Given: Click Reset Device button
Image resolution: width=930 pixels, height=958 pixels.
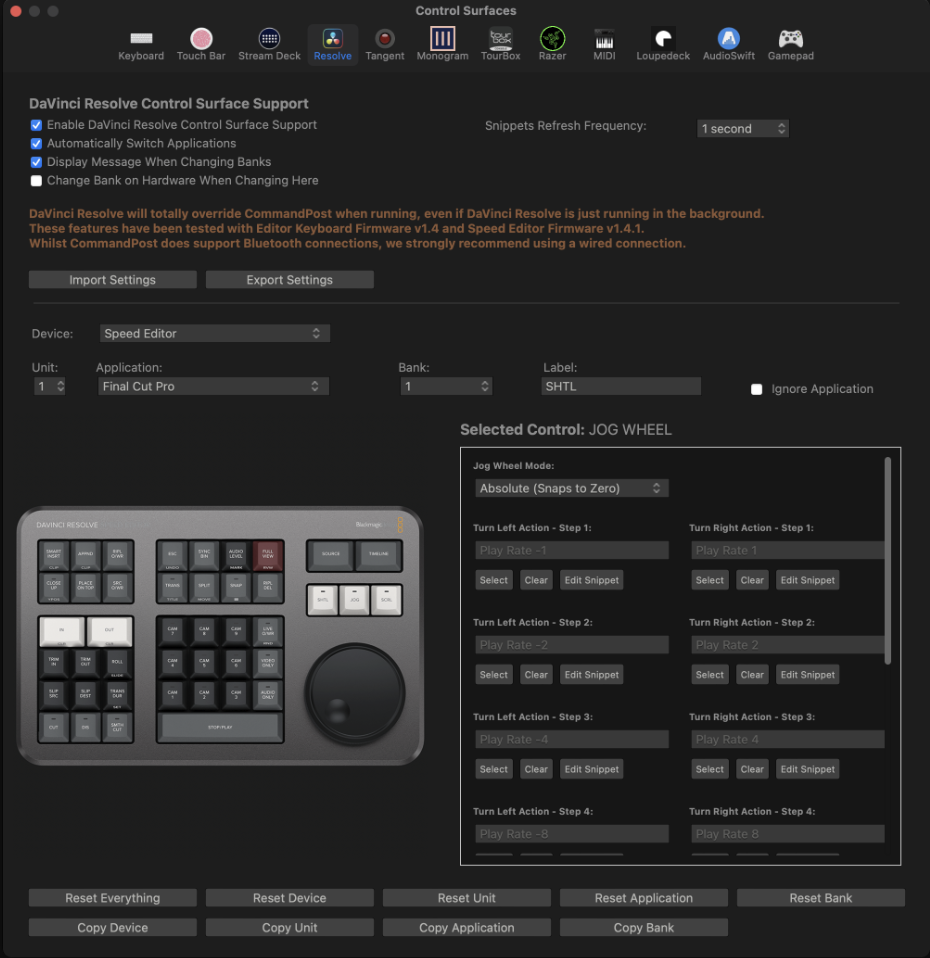Looking at the screenshot, I should pos(290,898).
